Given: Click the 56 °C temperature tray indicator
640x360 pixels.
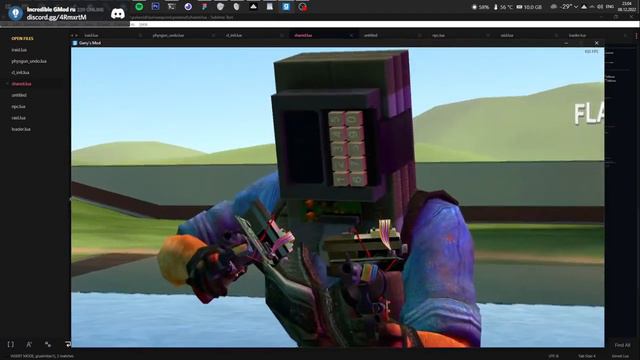Looking at the screenshot, I should 503,7.
